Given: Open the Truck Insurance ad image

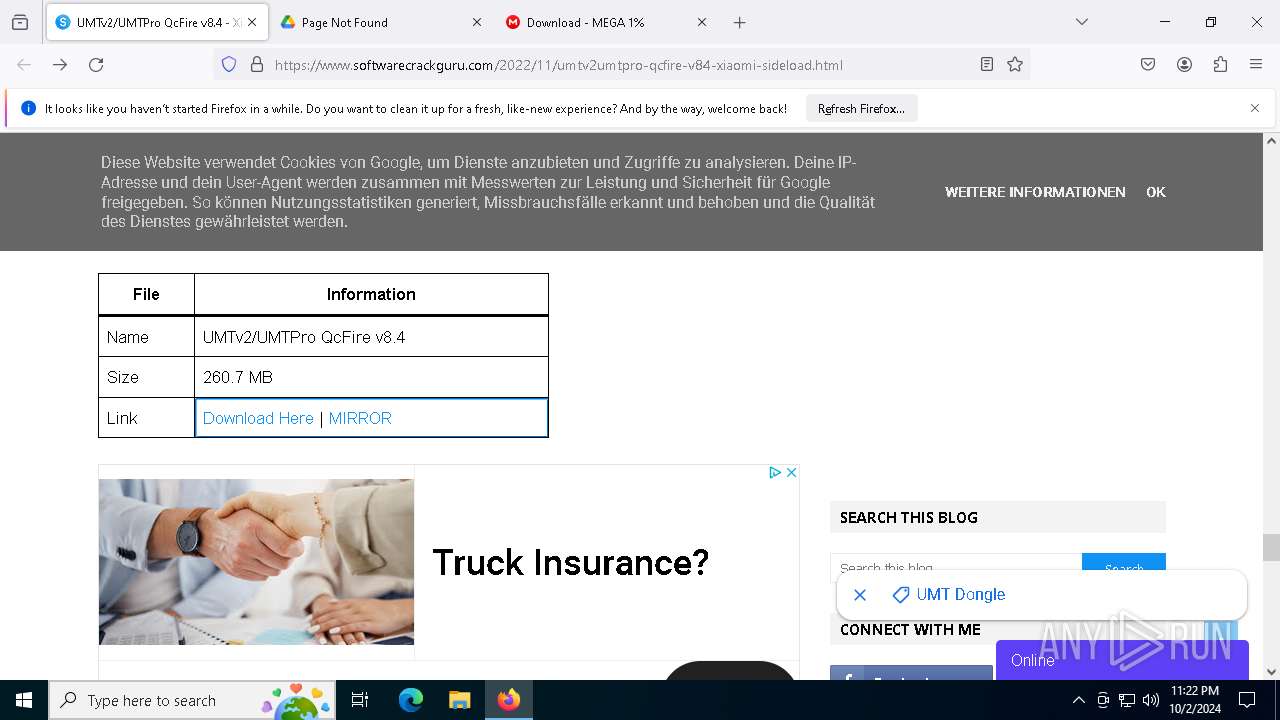Looking at the screenshot, I should click(256, 562).
